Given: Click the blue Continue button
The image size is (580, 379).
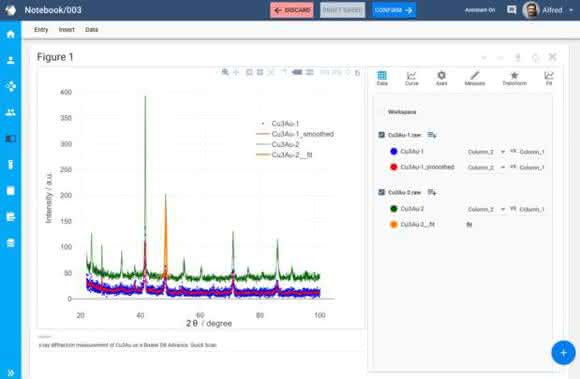Looking at the screenshot, I should [394, 10].
